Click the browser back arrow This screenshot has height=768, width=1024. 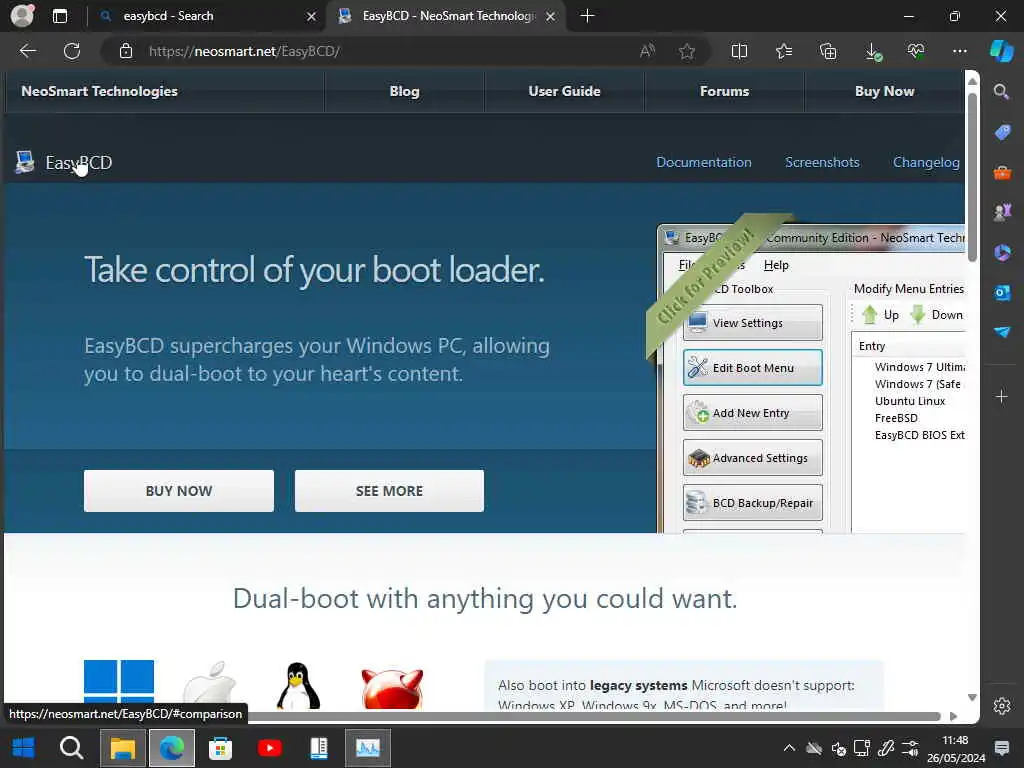coord(28,51)
